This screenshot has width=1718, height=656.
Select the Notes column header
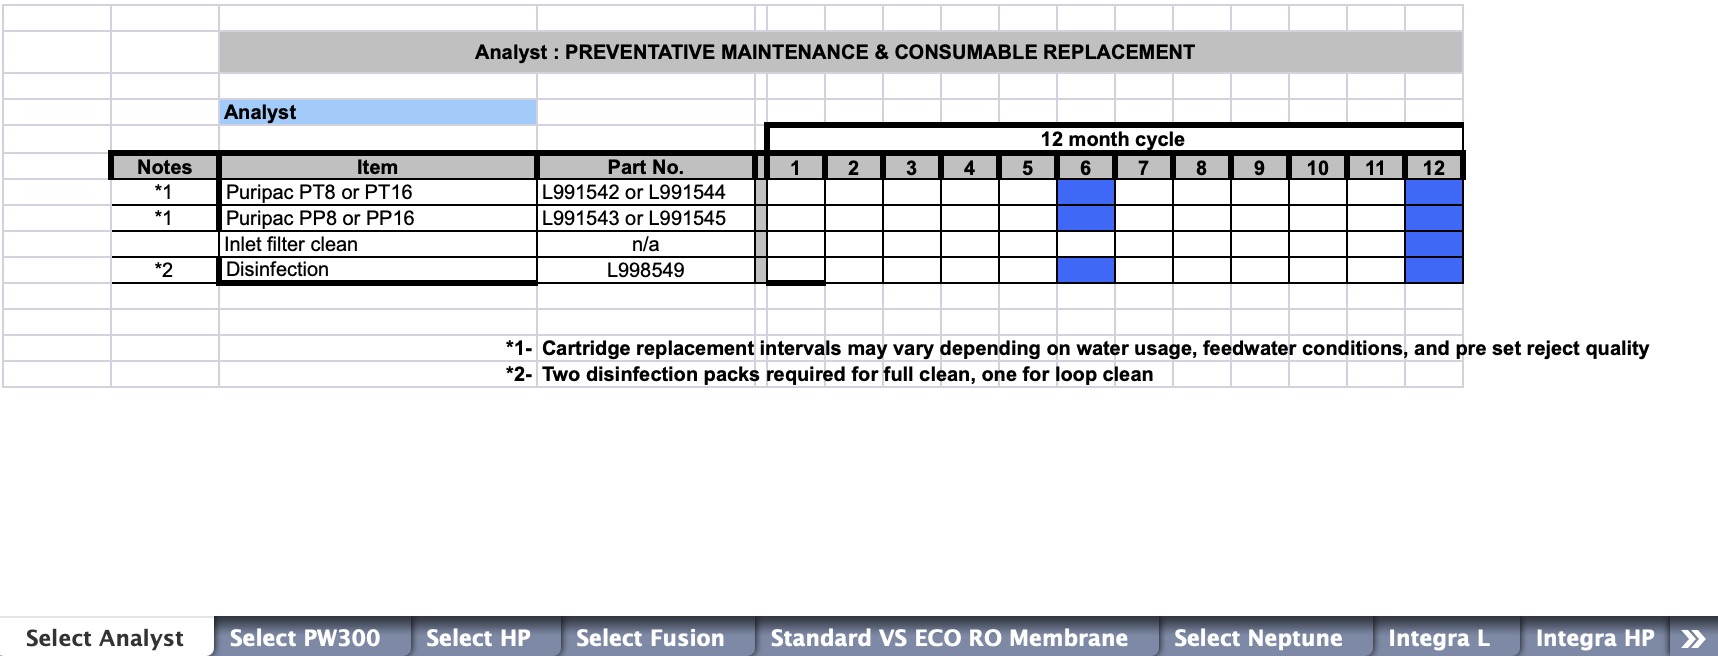coord(164,167)
